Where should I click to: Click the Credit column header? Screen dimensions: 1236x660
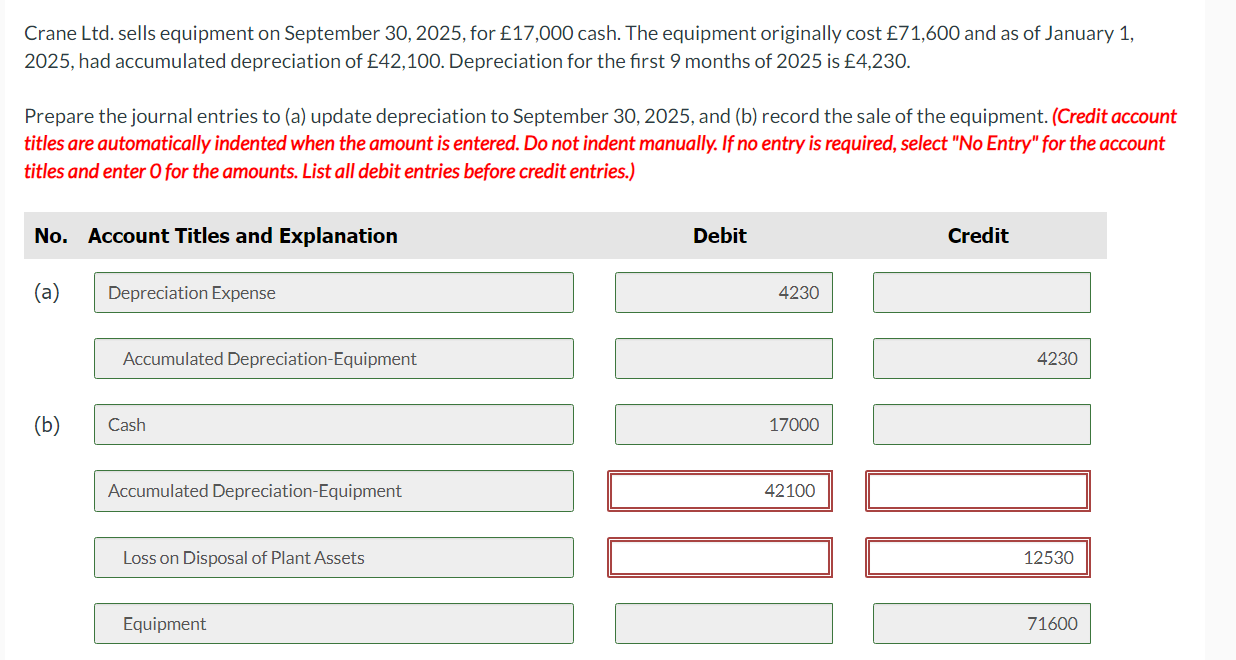coord(978,236)
